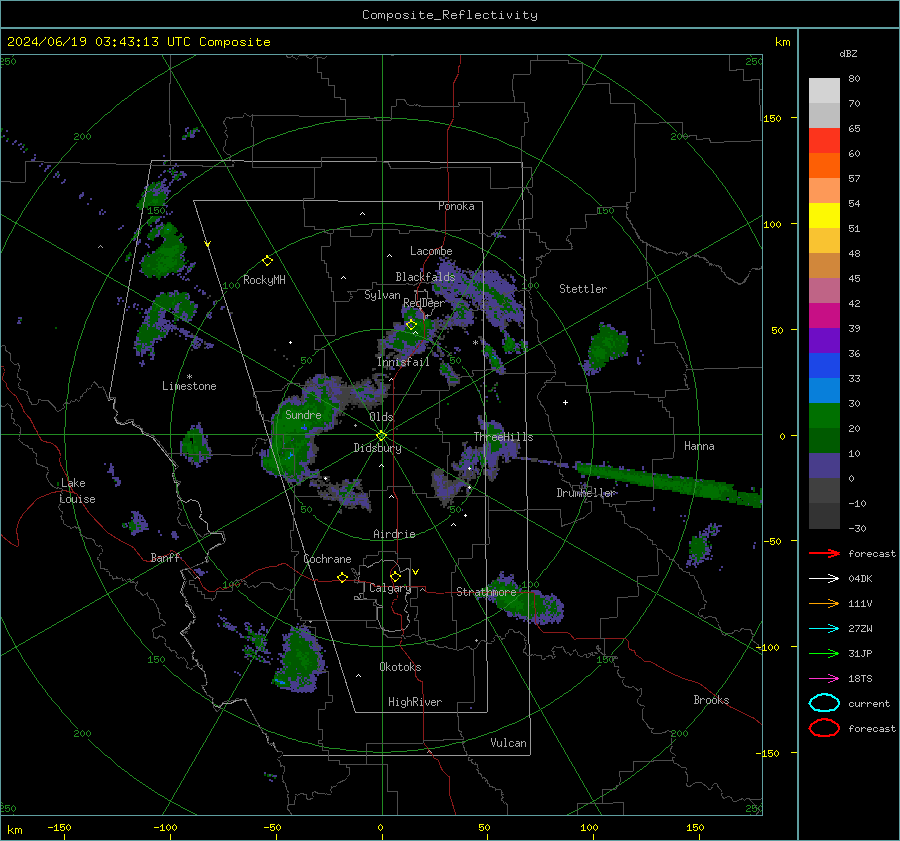
Task: Click the current legend label
Action: click(x=869, y=704)
